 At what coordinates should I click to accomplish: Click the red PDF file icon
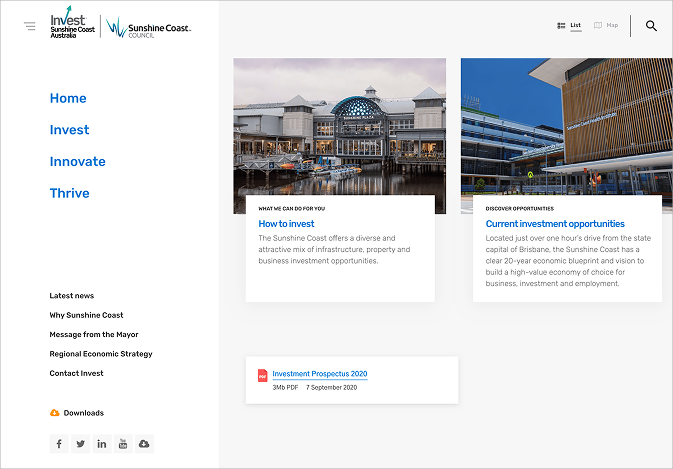click(262, 375)
